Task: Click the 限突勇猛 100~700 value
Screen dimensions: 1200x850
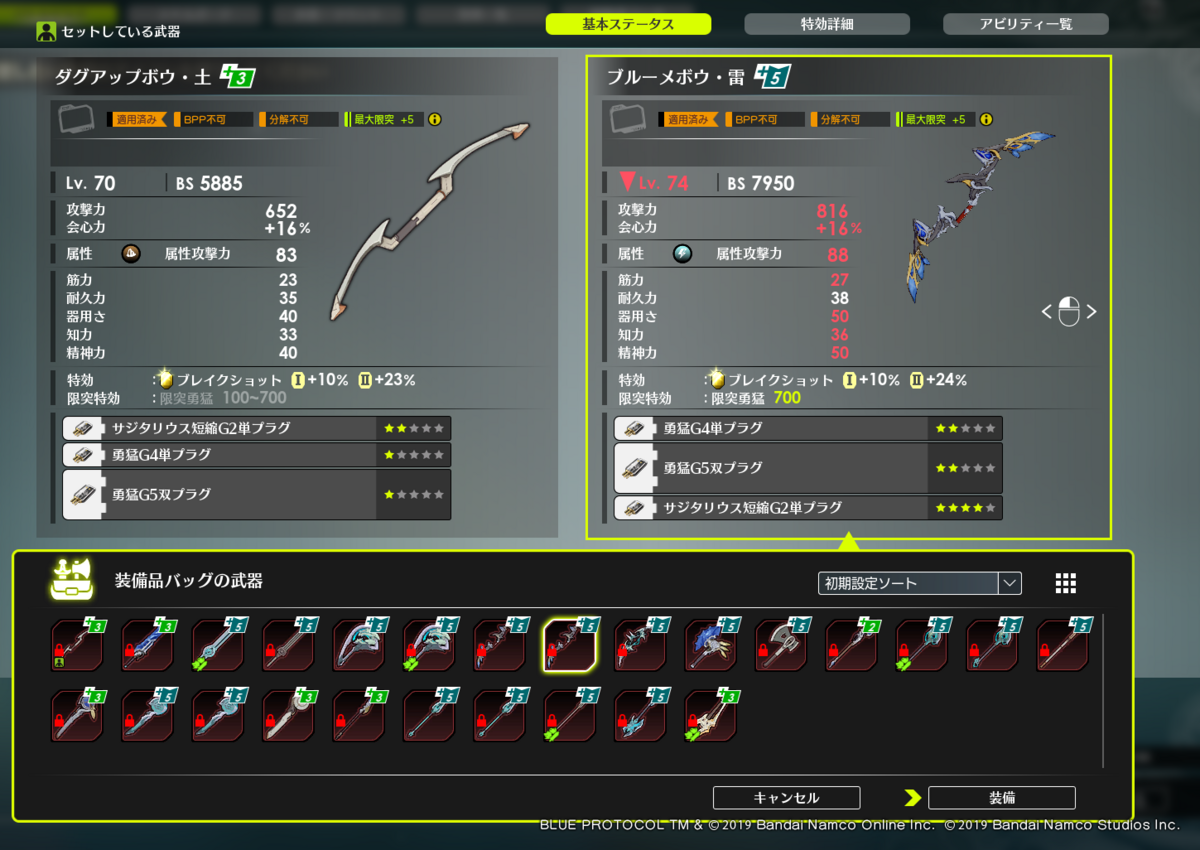Action: point(254,398)
